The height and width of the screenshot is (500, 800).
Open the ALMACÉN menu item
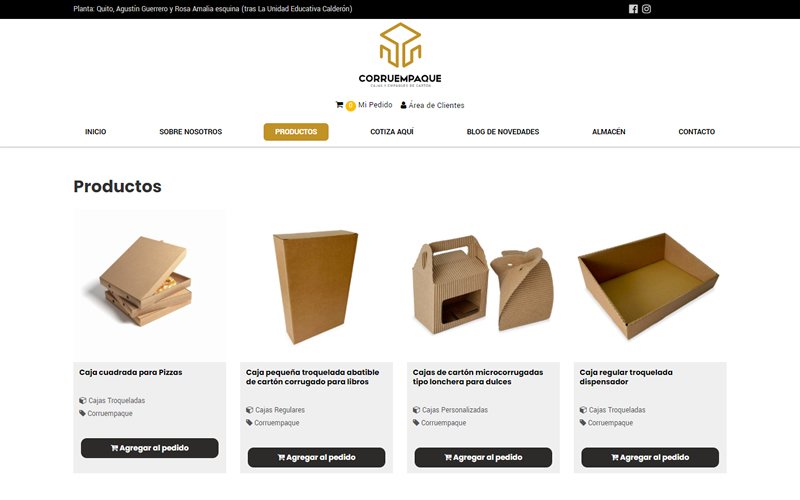[x=609, y=132]
